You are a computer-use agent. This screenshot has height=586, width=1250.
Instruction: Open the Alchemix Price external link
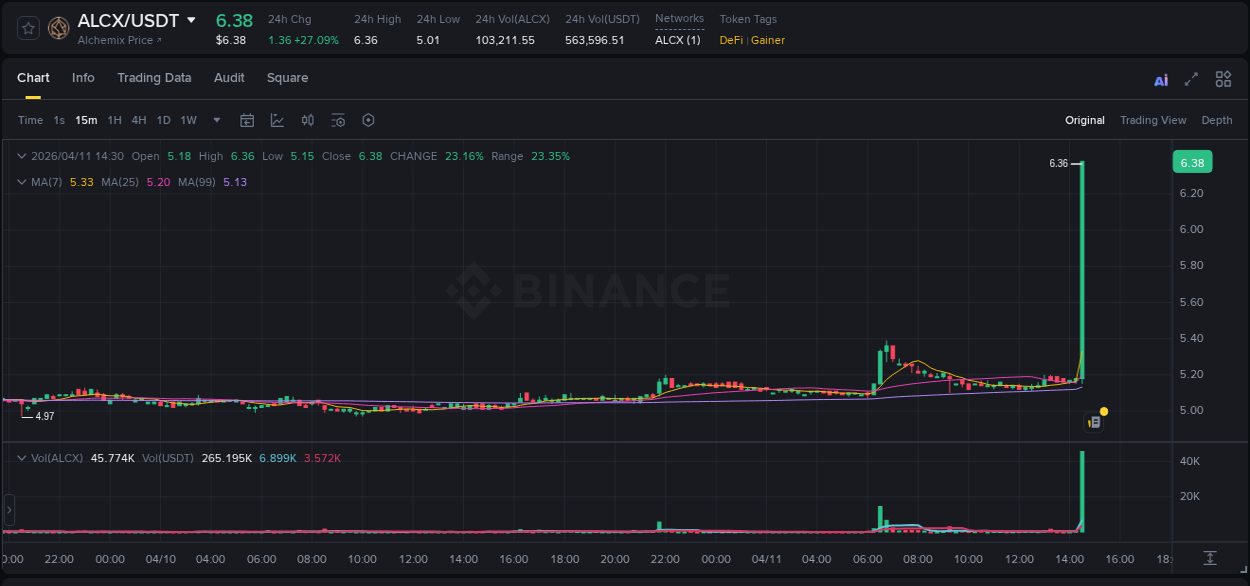pyautogui.click(x=119, y=40)
